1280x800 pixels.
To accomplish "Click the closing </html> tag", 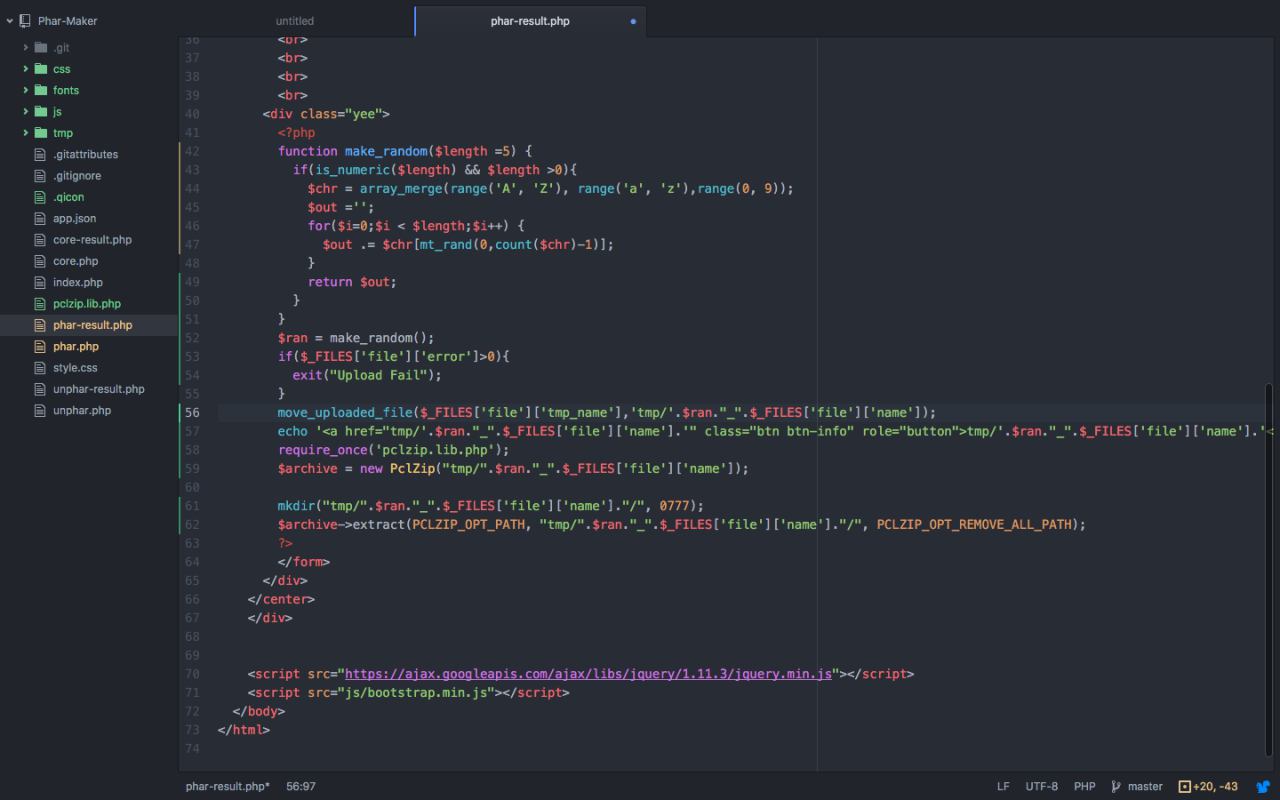I will click(x=244, y=730).
